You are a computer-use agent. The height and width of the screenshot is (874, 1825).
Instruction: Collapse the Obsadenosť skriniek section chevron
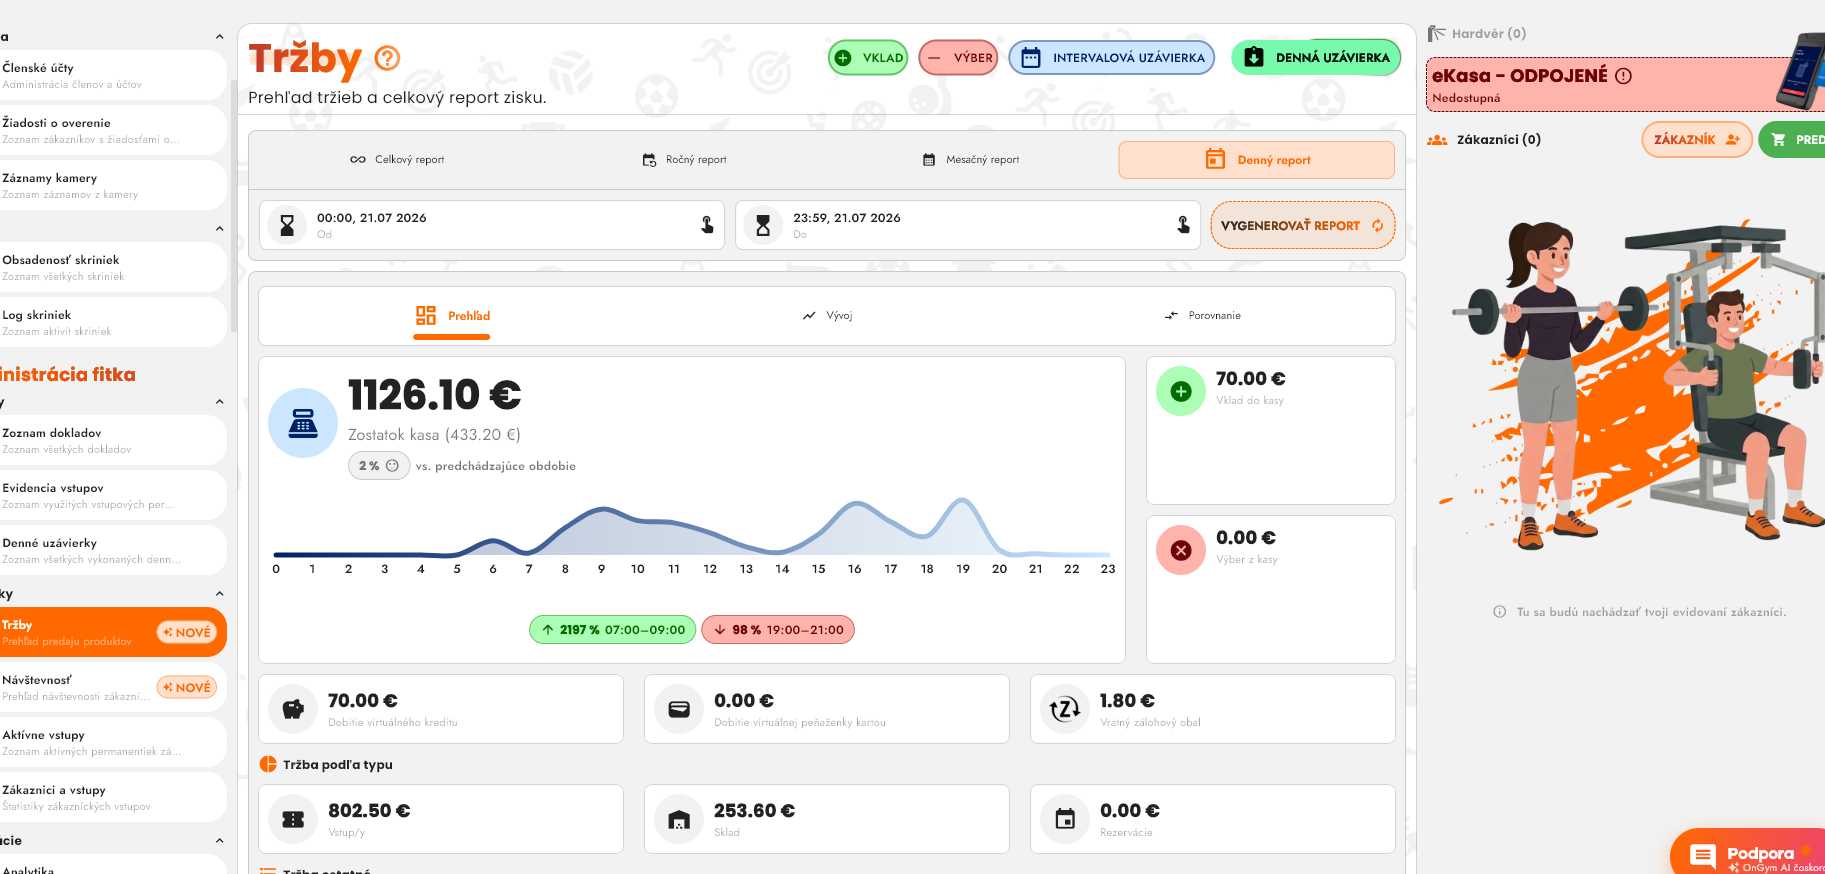tap(220, 229)
